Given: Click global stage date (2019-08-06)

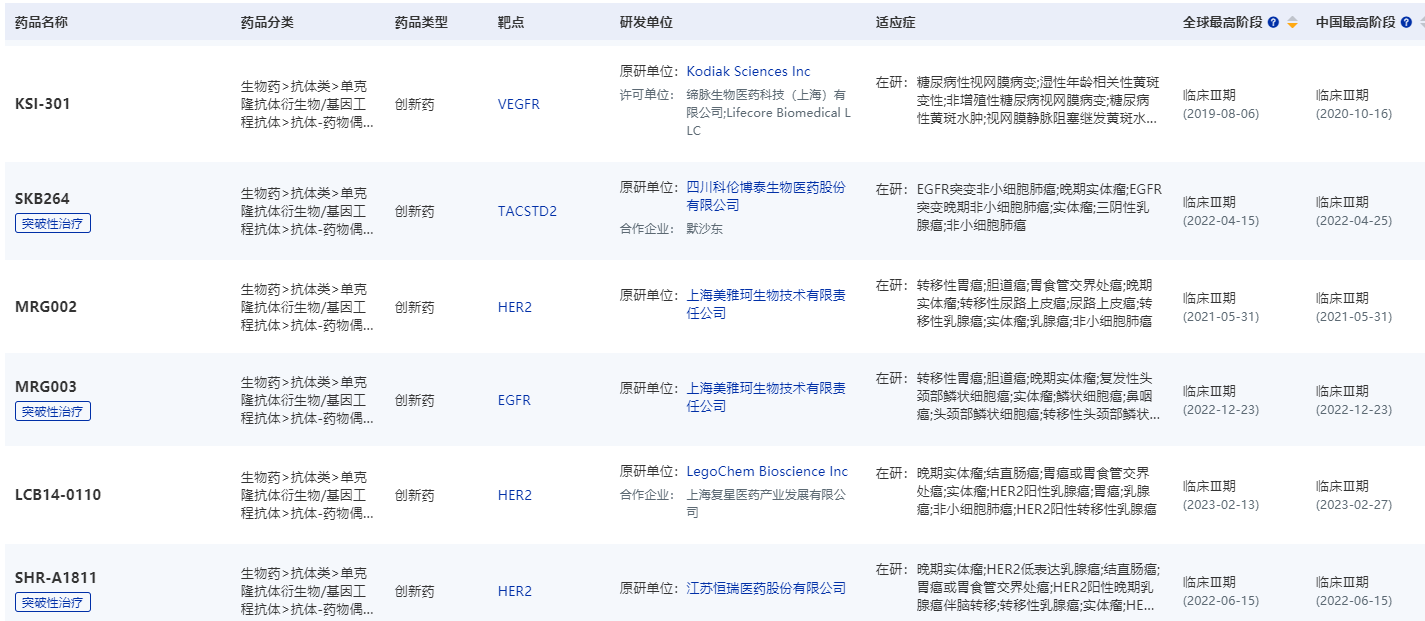Looking at the screenshot, I should pyautogui.click(x=1221, y=113).
